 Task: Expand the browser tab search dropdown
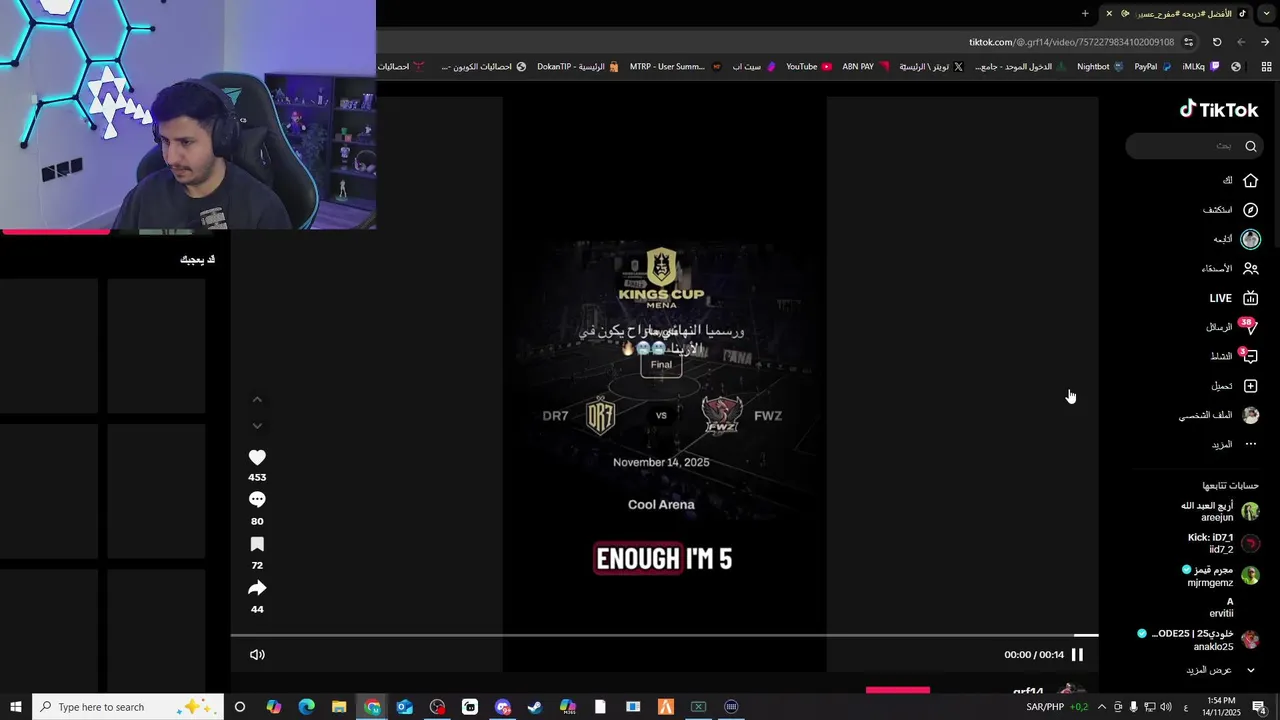[1266, 13]
